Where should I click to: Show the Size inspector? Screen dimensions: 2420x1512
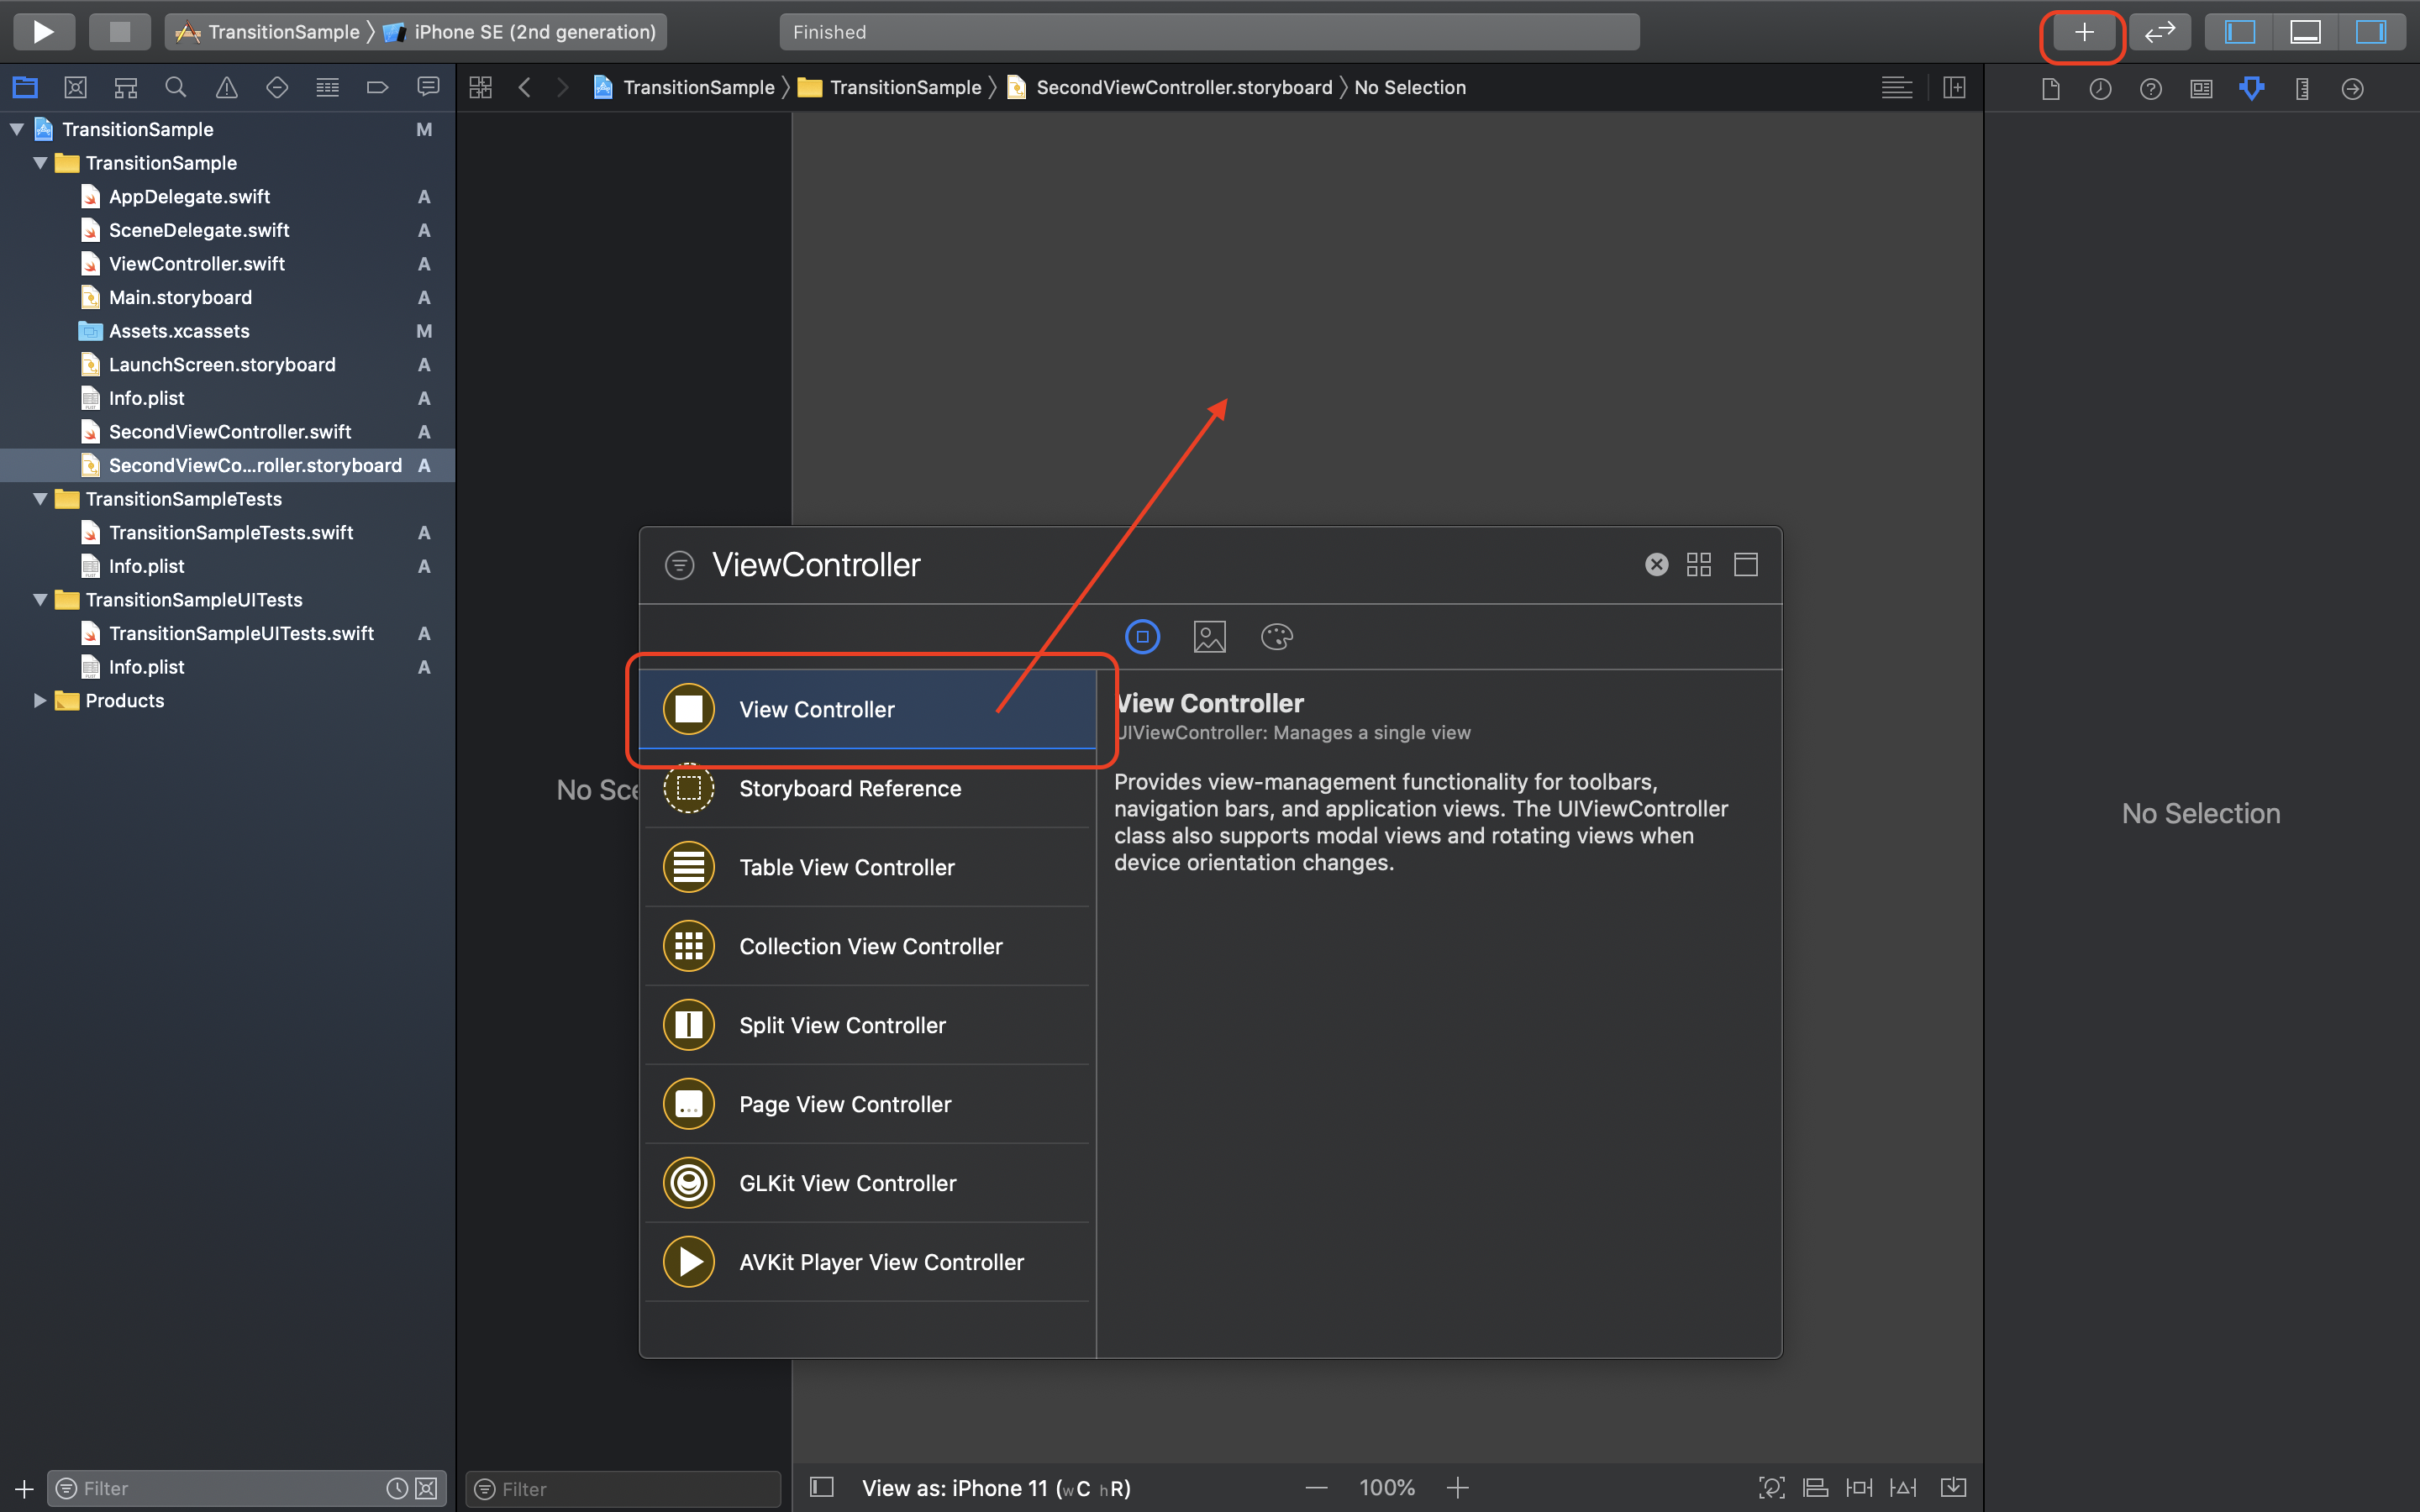click(x=2302, y=89)
